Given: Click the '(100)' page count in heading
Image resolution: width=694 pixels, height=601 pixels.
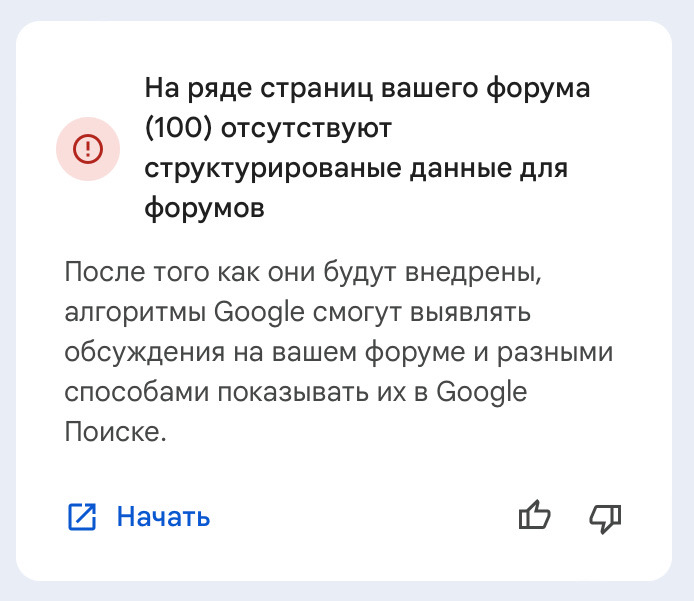Looking at the screenshot, I should pyautogui.click(x=179, y=128).
